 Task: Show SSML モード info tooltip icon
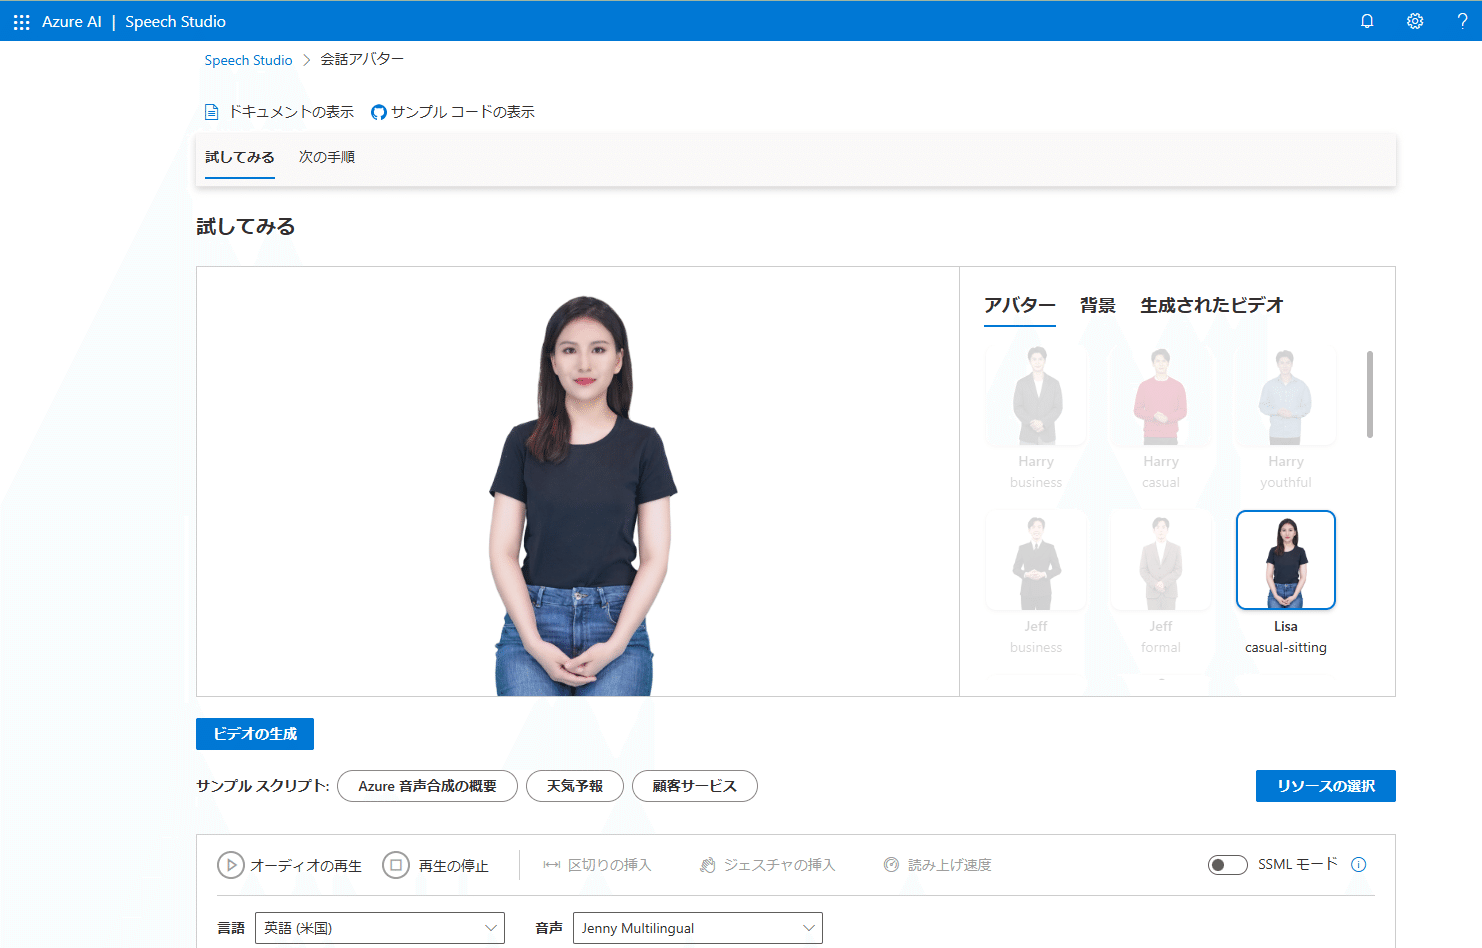click(1358, 865)
